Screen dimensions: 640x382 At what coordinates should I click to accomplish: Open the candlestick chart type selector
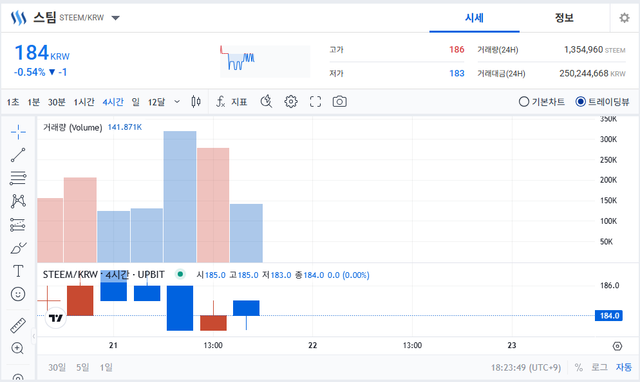click(x=196, y=102)
